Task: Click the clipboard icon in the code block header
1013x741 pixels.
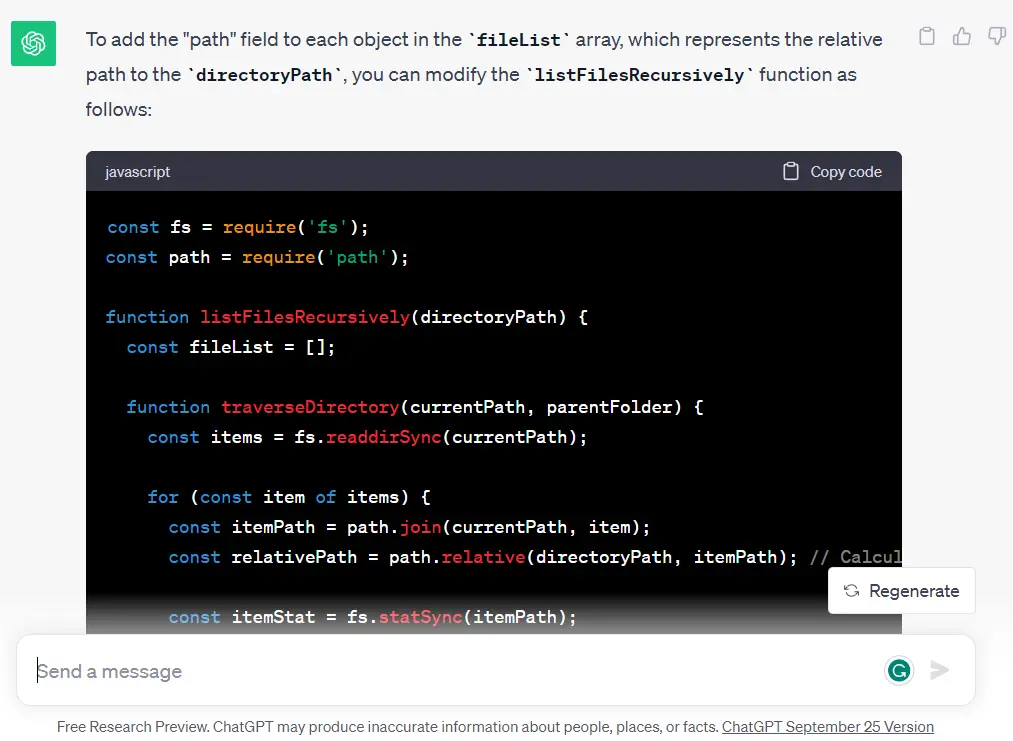Action: pyautogui.click(x=791, y=172)
